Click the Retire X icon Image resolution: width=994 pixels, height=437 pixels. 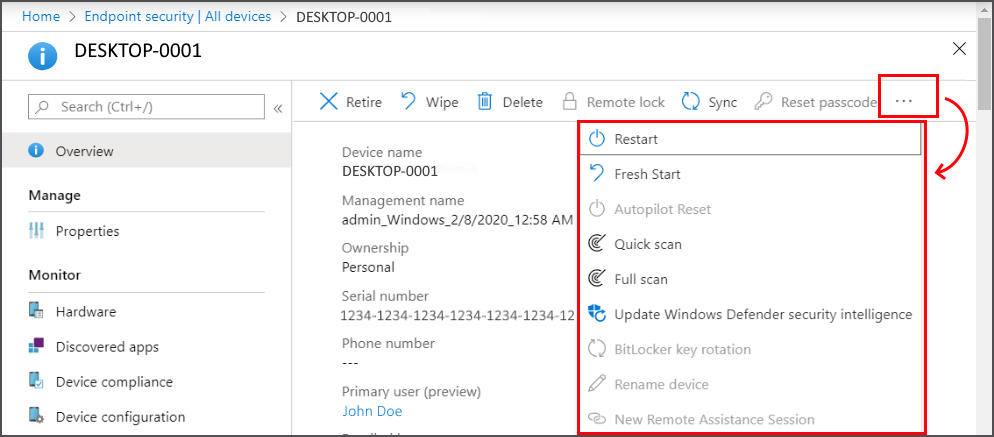[328, 102]
